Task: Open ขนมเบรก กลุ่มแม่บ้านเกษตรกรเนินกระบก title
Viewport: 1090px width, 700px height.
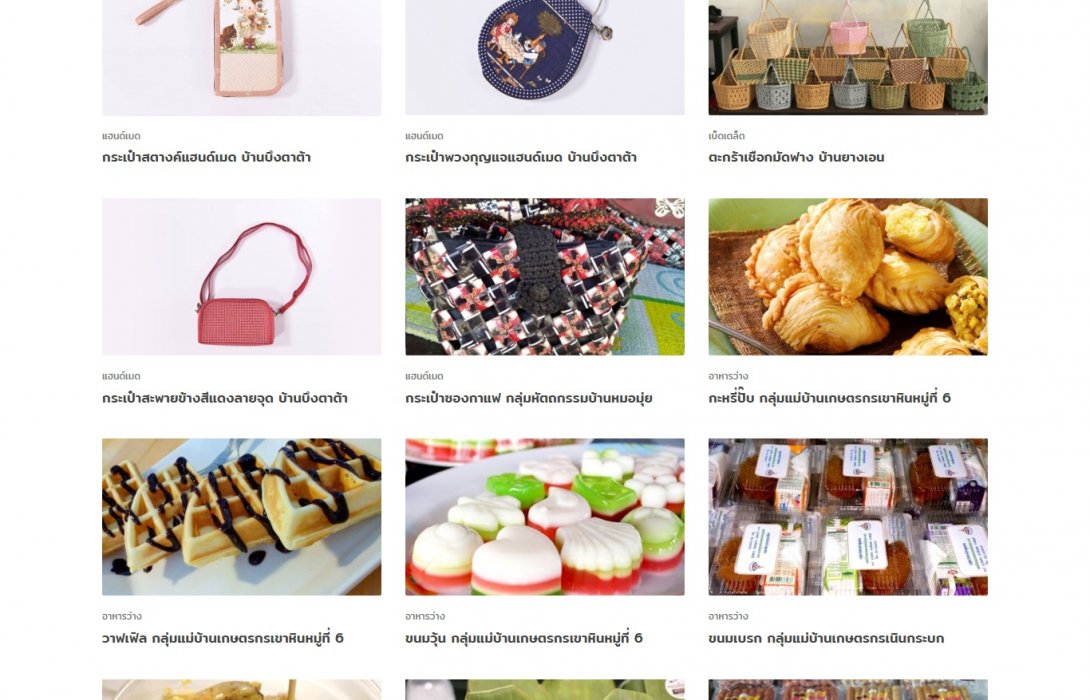Action: (x=826, y=638)
